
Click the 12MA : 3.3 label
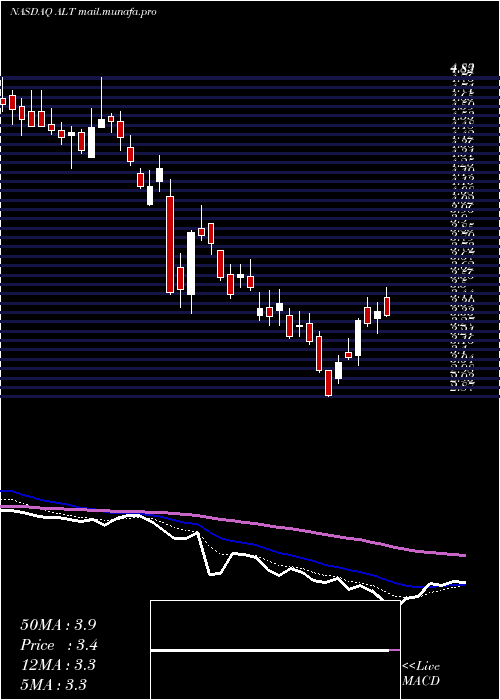(58, 665)
